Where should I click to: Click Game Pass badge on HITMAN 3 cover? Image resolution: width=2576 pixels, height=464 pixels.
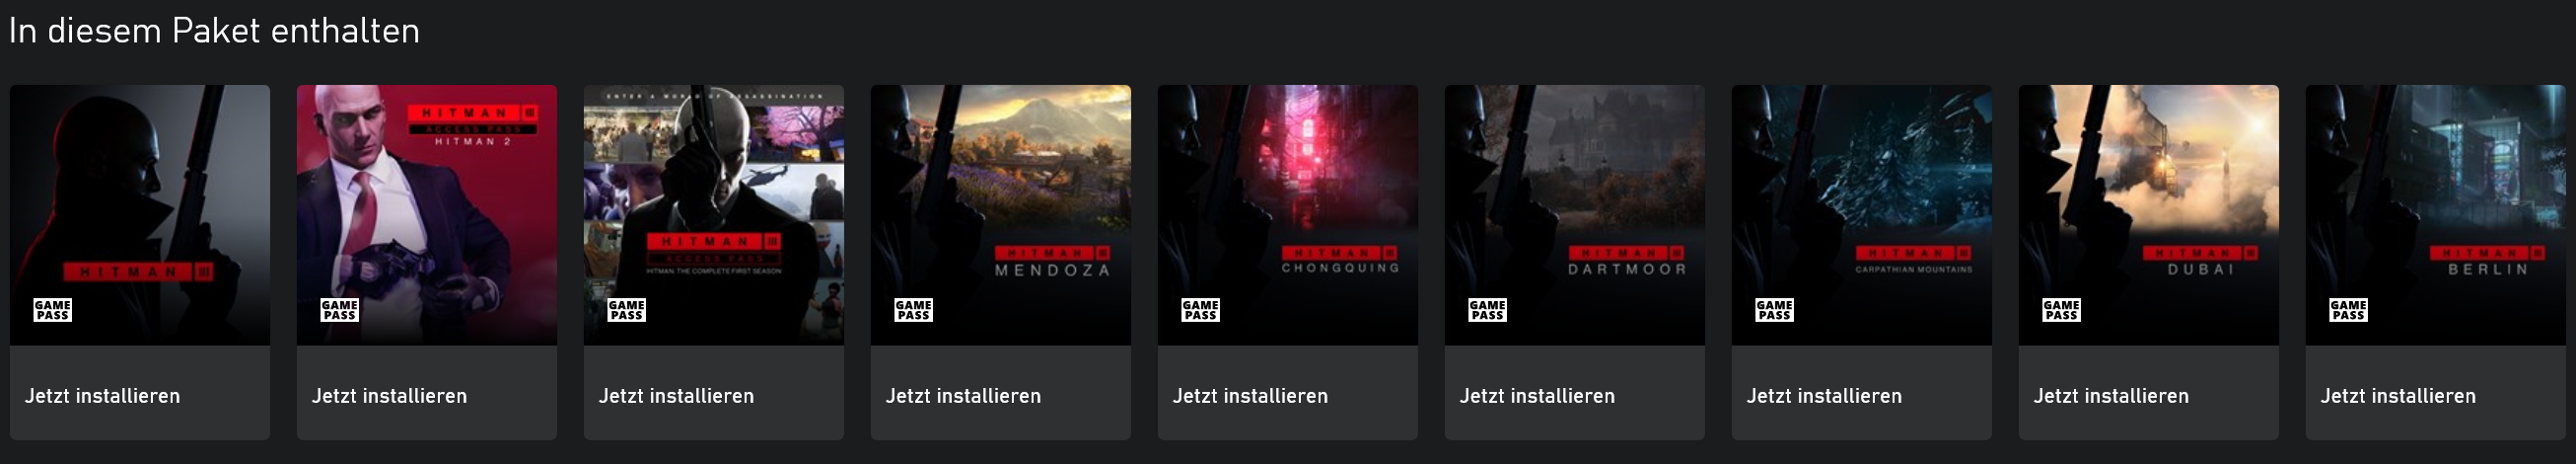[x=52, y=310]
